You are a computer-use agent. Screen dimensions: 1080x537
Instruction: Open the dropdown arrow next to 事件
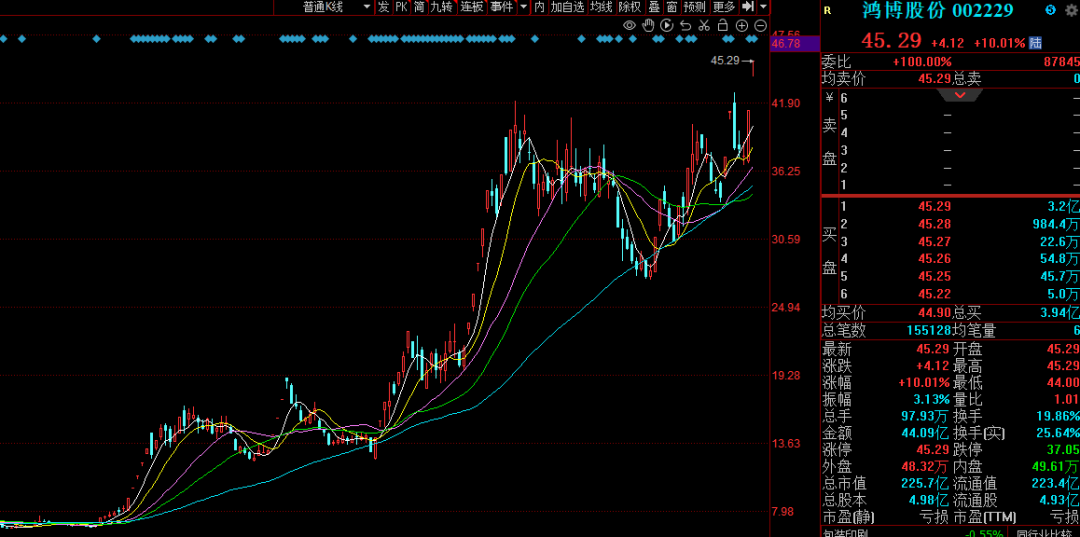(523, 7)
